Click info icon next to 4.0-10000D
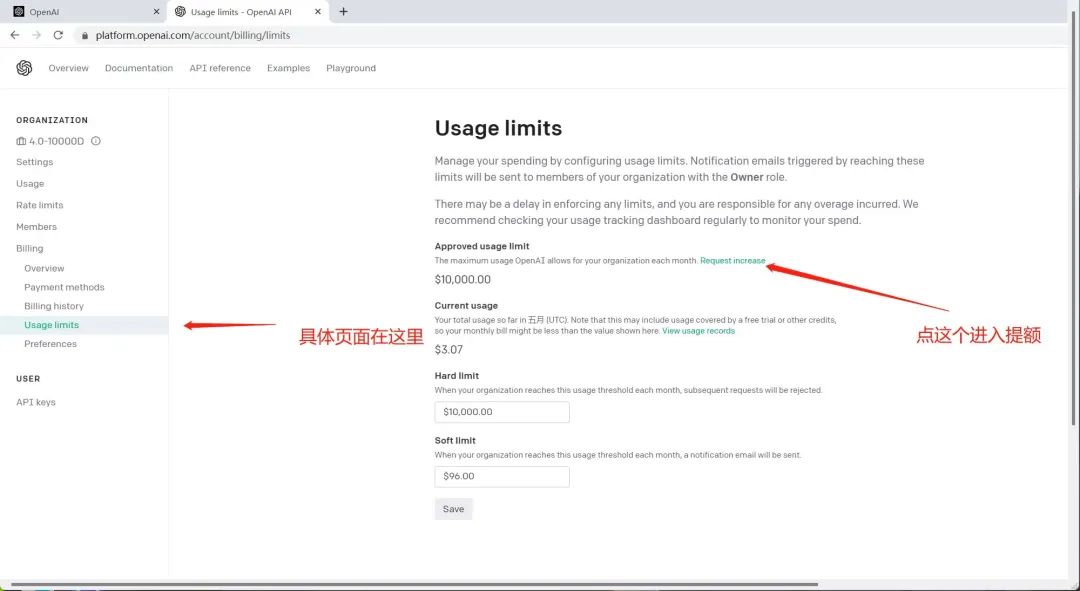The image size is (1080, 591). (96, 141)
